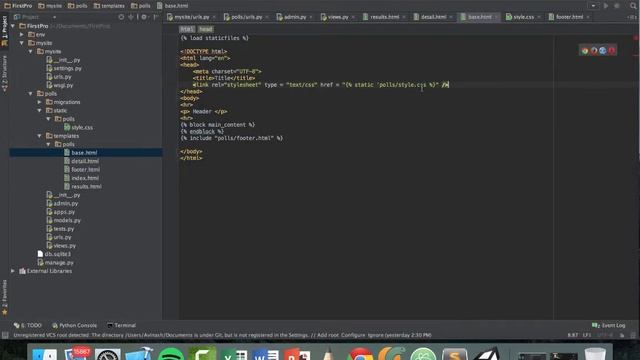Select db.sqlite3 in project tree

pyautogui.click(x=54, y=254)
